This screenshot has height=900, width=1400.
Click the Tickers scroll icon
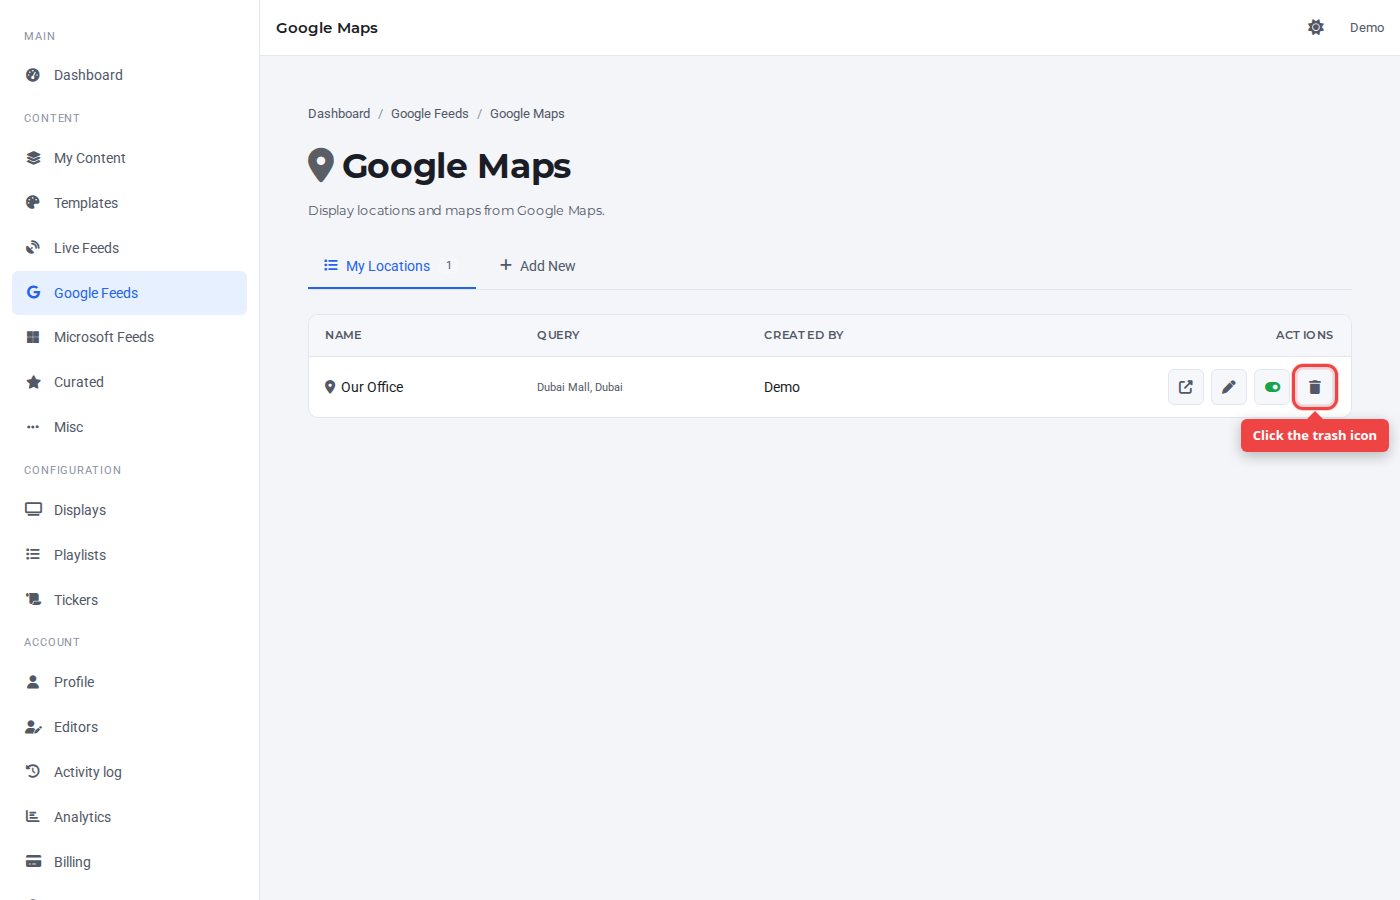[33, 600]
